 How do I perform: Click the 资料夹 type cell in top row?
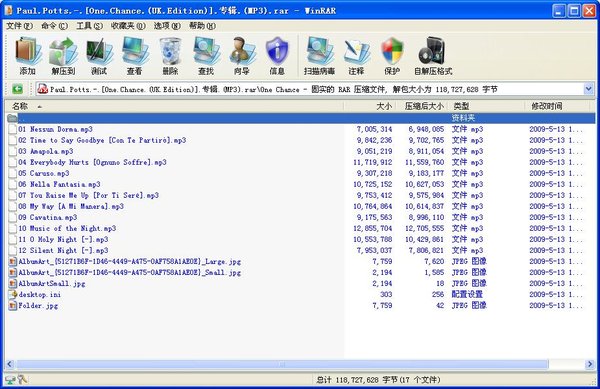point(463,118)
